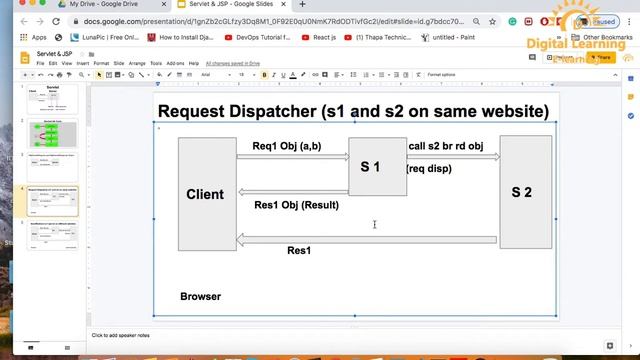Select slide 2 thumbnail with green boxes
Screen dimensions: 640x360
[x=53, y=133]
